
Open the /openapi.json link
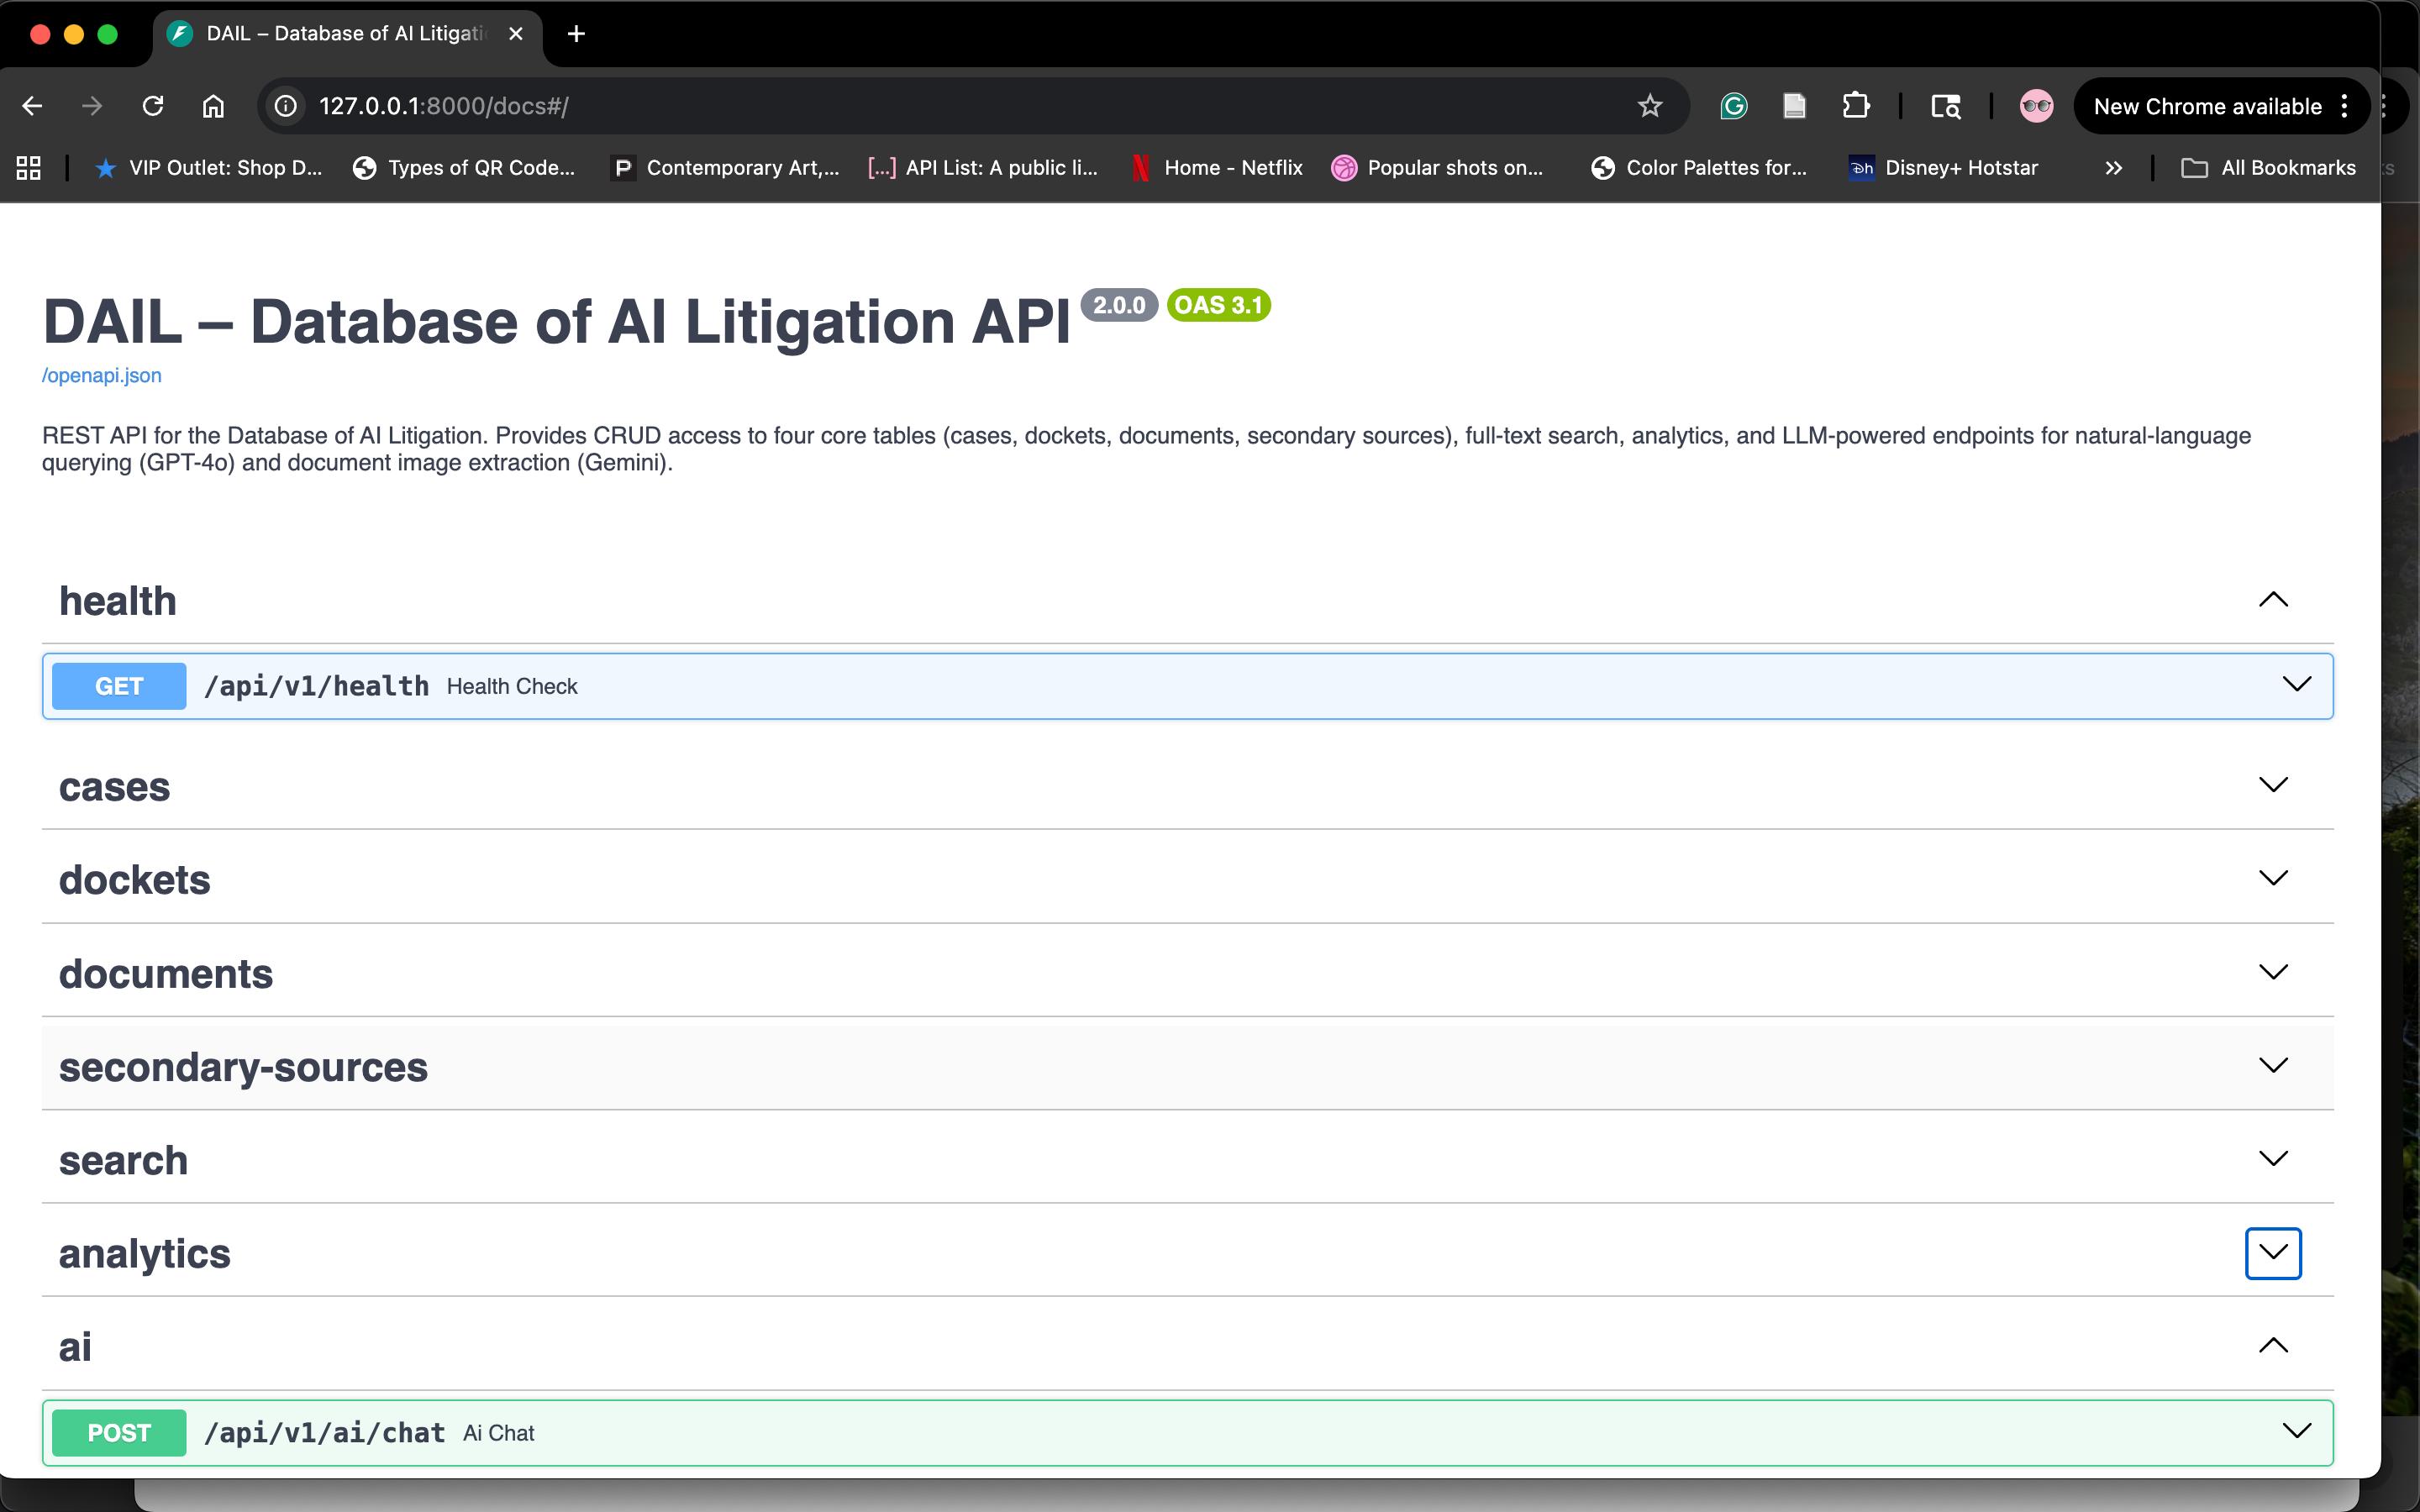tap(101, 376)
